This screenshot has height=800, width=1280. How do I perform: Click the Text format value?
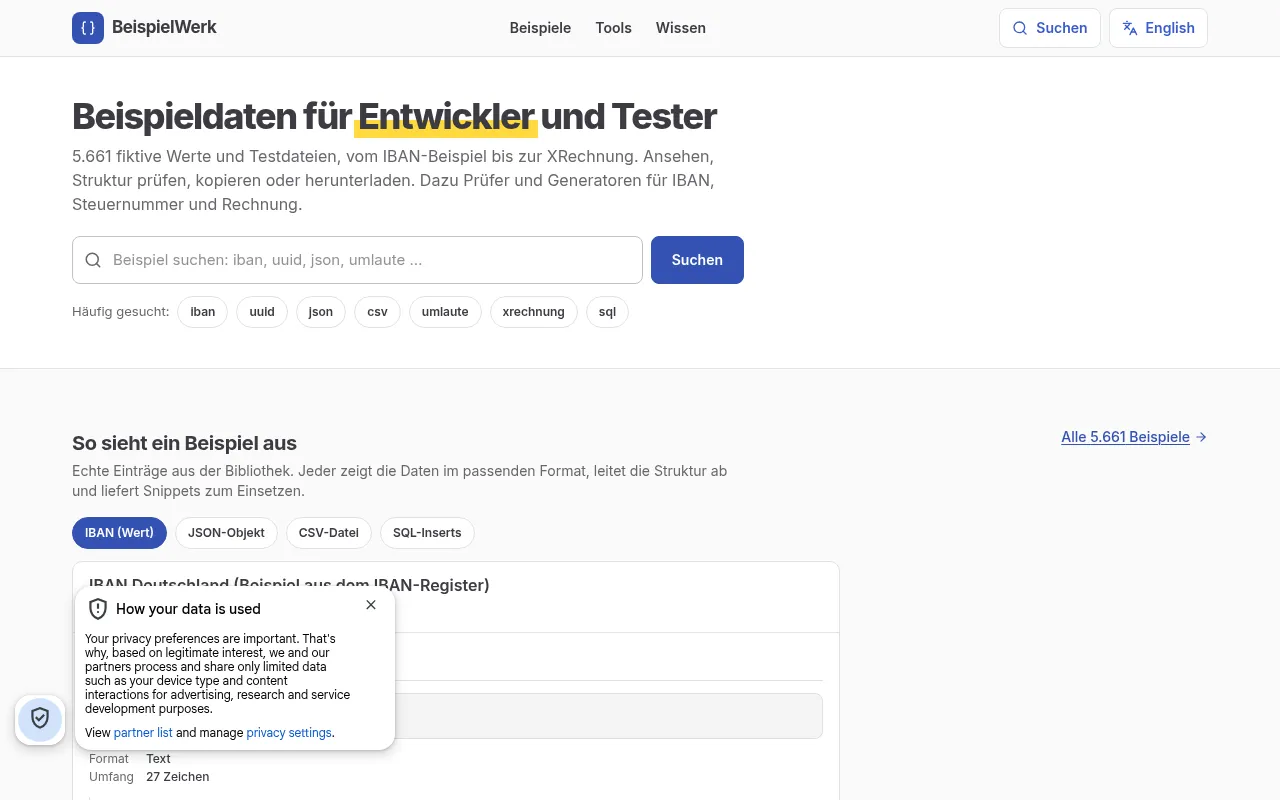[x=158, y=758]
